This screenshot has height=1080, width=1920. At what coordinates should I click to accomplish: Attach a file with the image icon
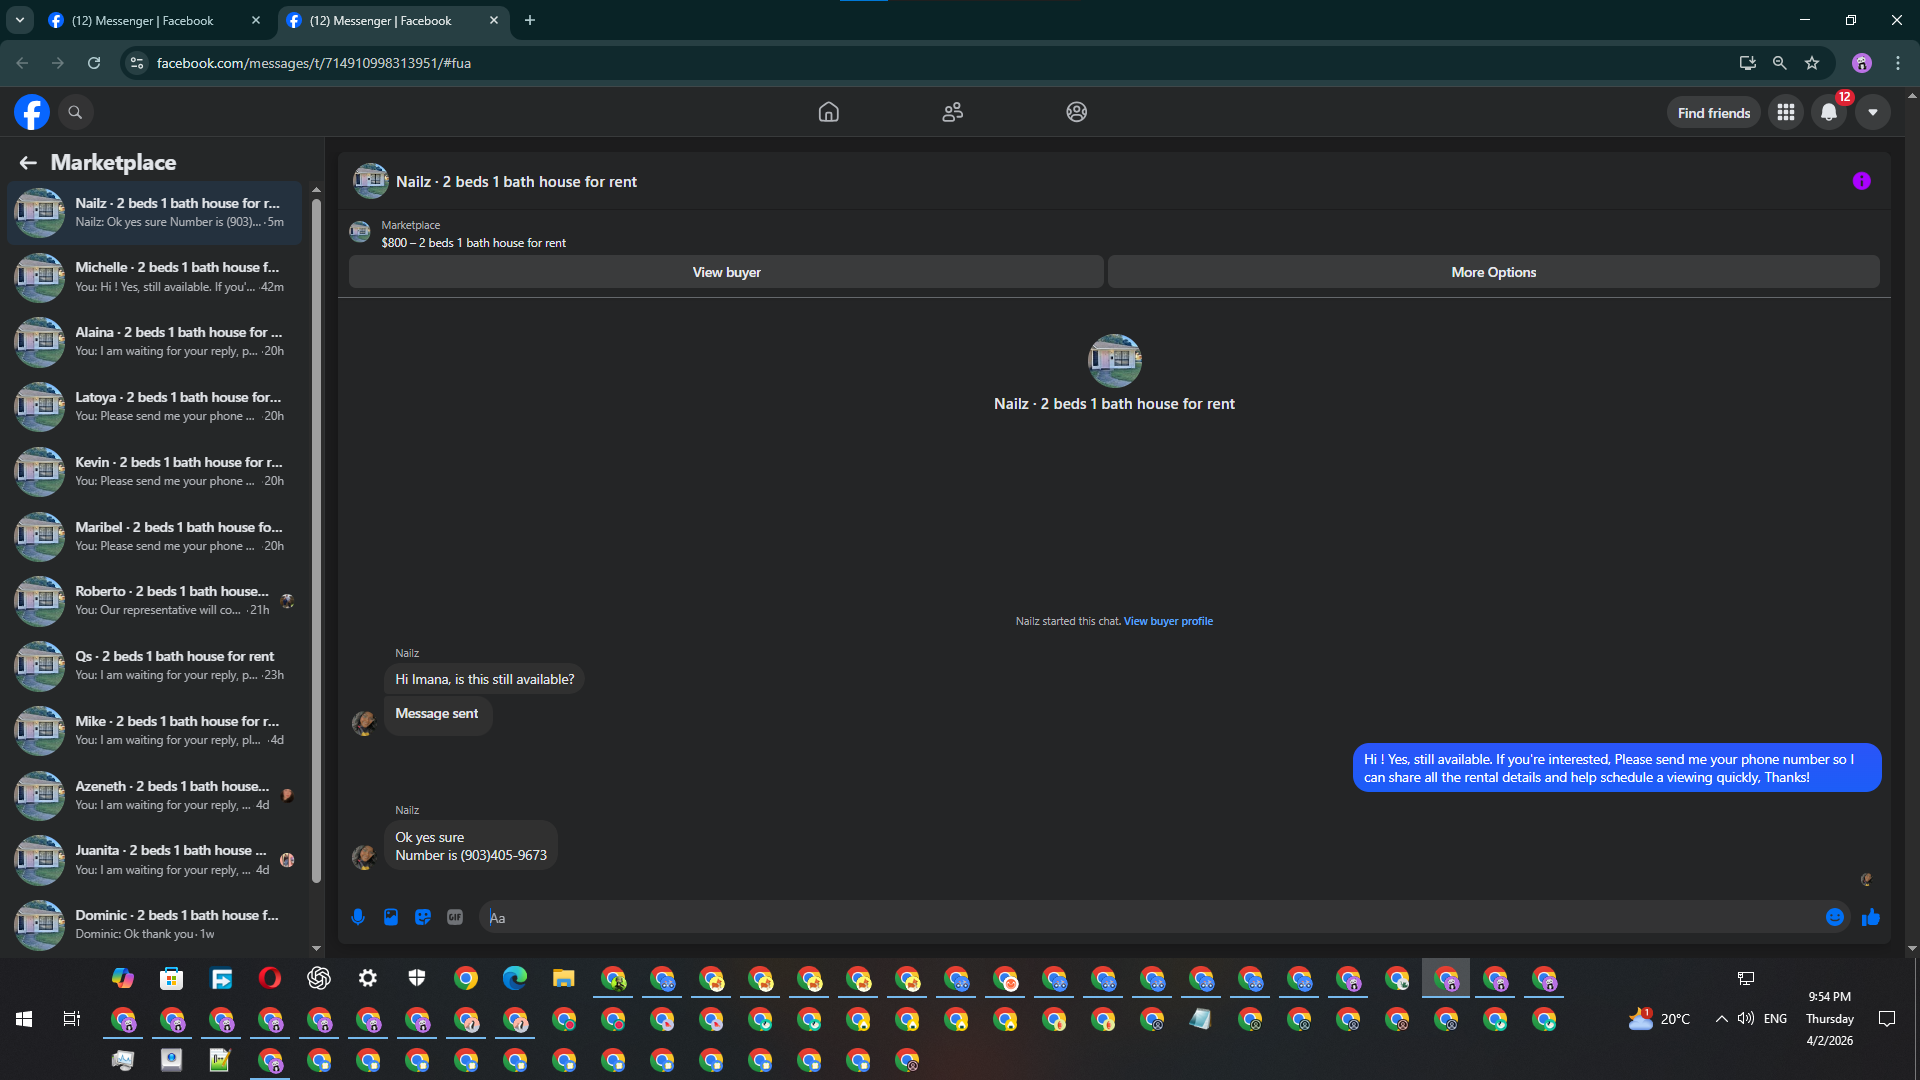tap(391, 917)
